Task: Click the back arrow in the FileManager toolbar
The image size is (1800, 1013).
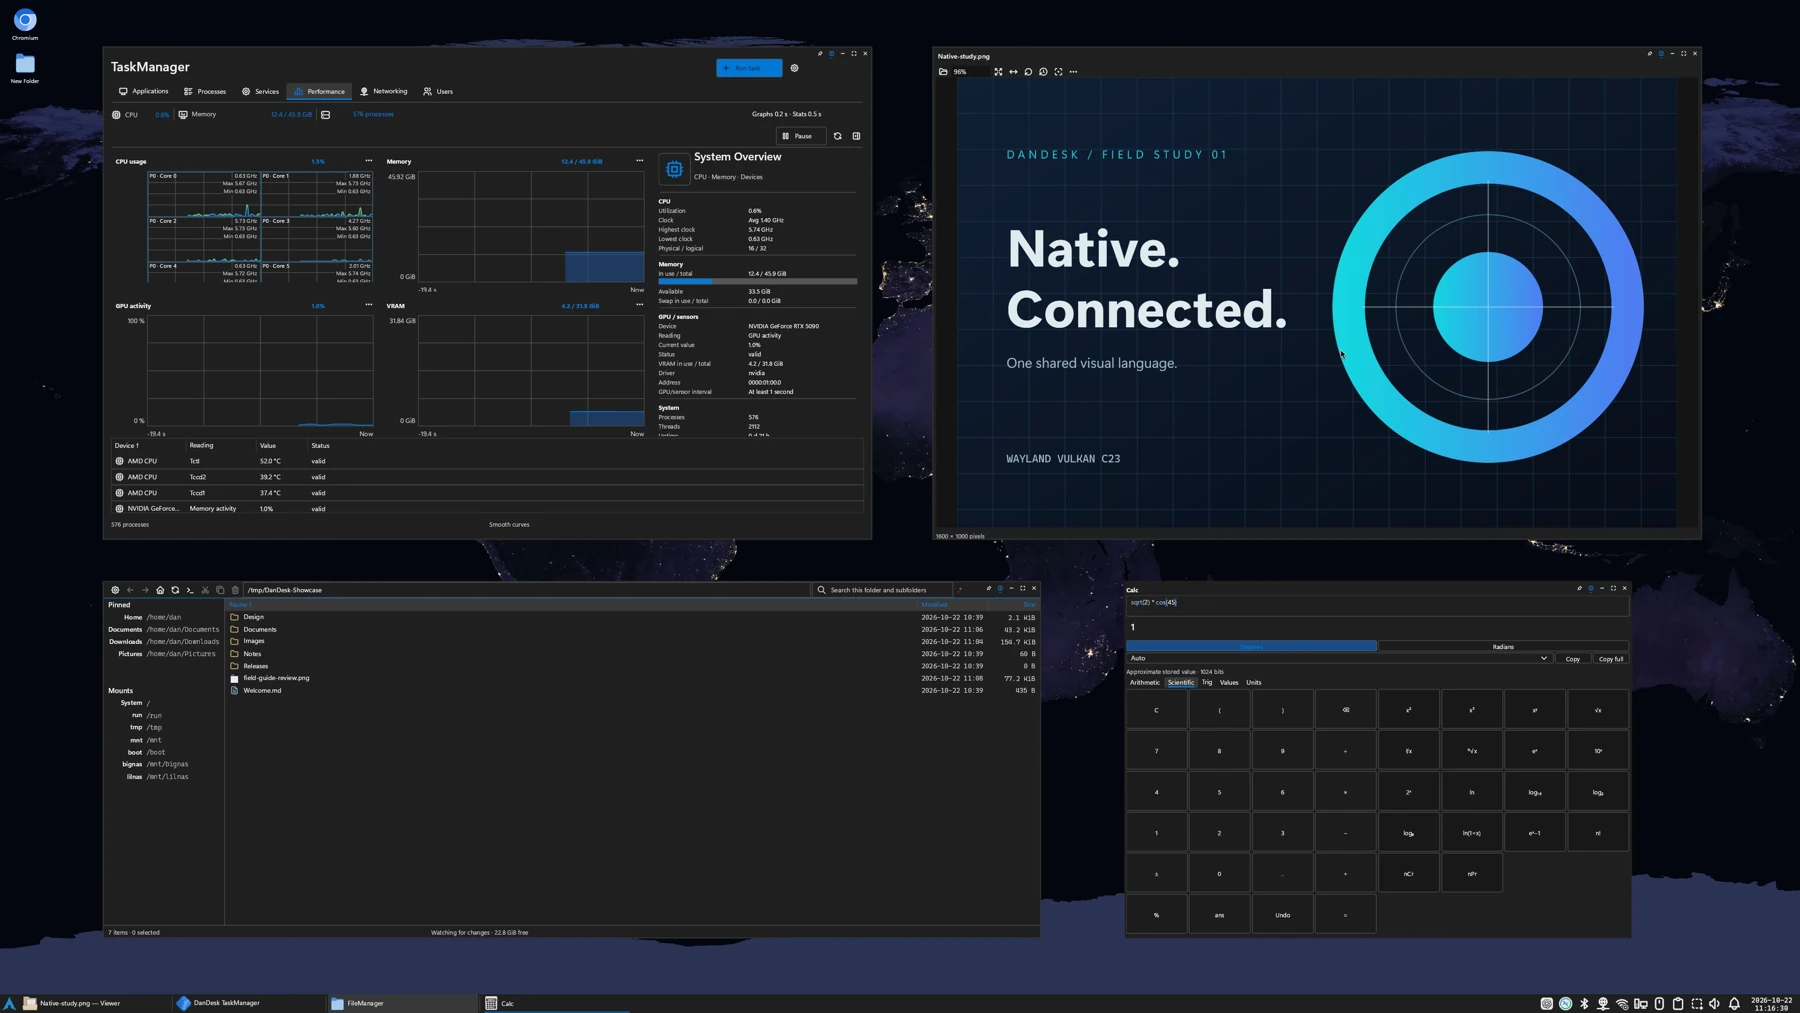Action: click(x=130, y=590)
